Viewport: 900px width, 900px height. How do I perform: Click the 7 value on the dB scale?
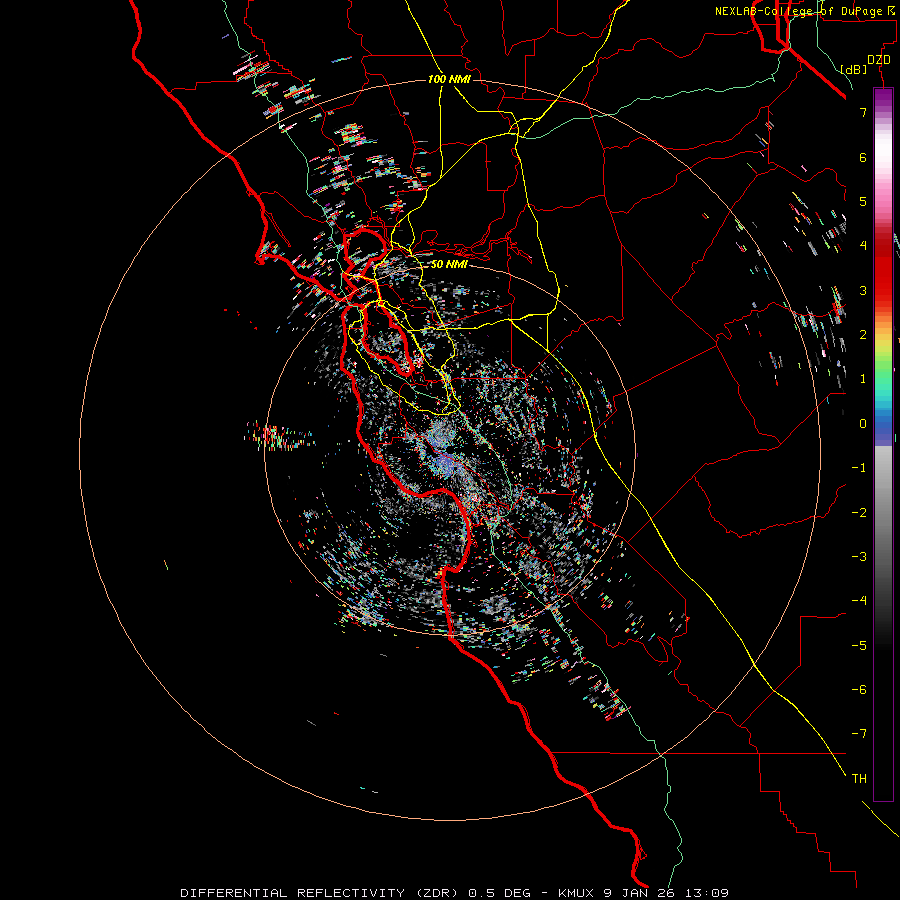tap(863, 112)
